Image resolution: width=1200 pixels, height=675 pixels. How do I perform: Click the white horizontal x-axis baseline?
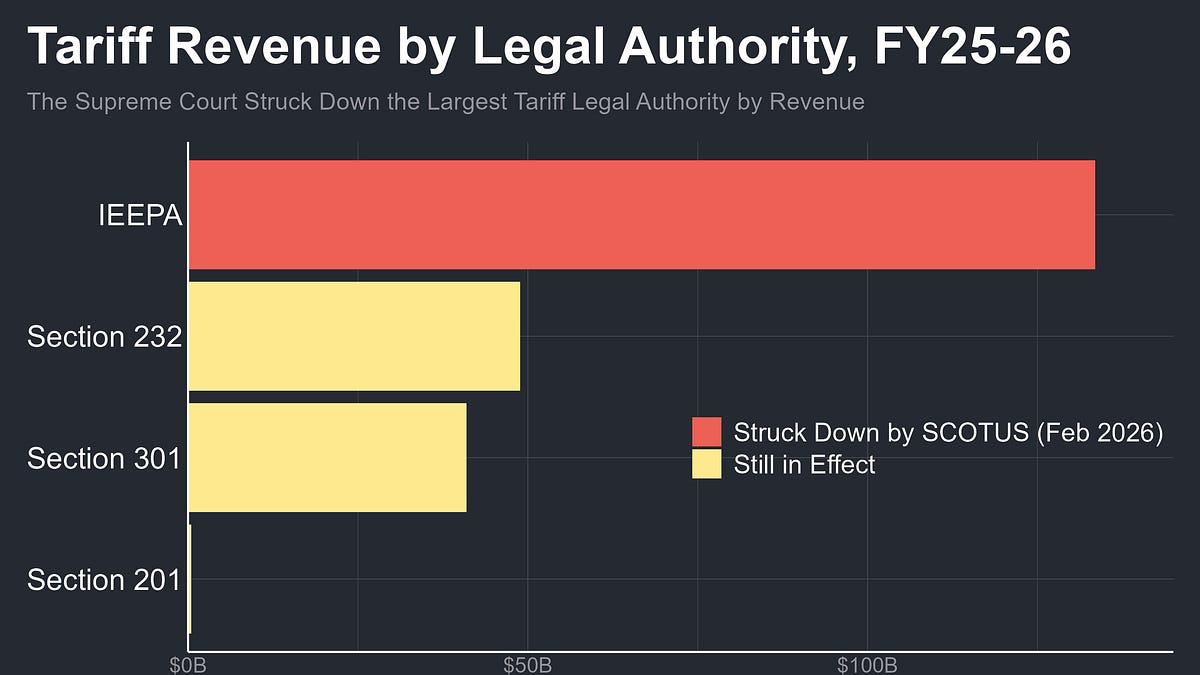click(680, 651)
